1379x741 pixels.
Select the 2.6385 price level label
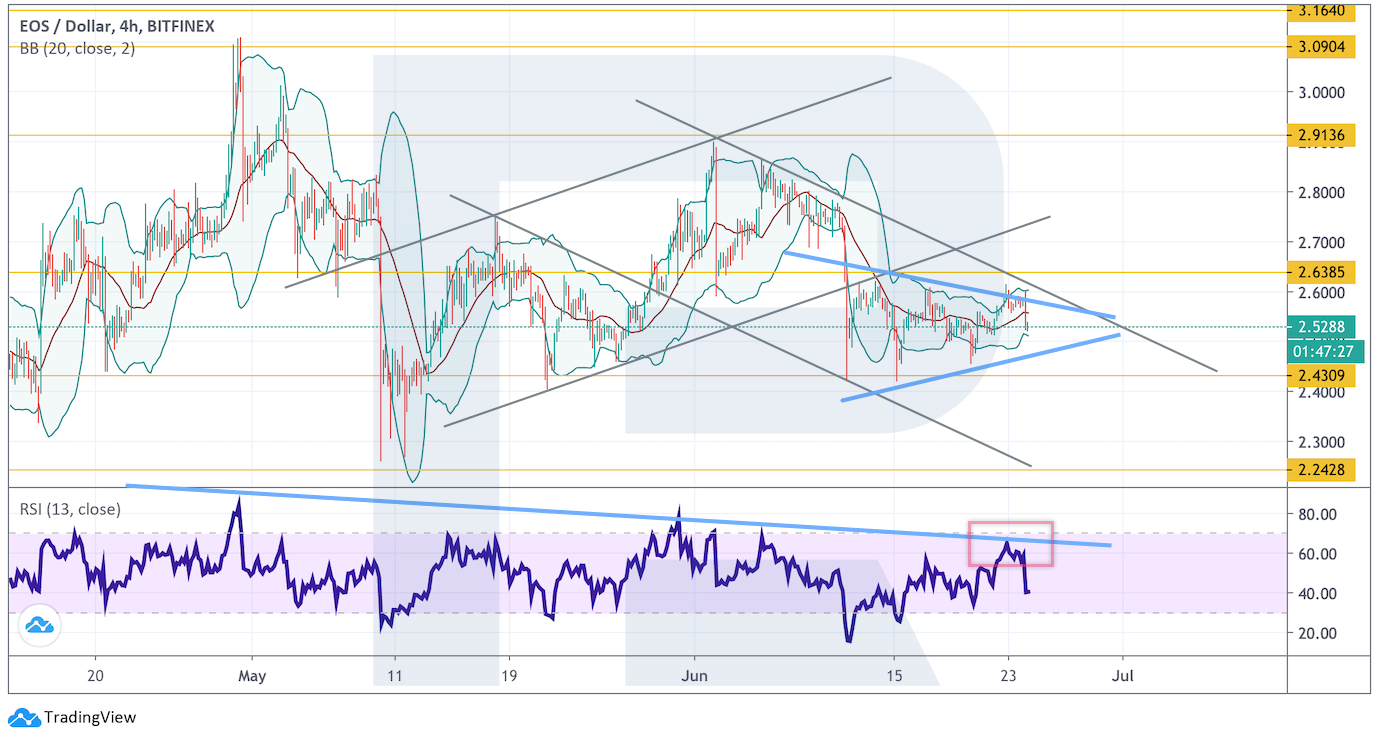(1321, 272)
